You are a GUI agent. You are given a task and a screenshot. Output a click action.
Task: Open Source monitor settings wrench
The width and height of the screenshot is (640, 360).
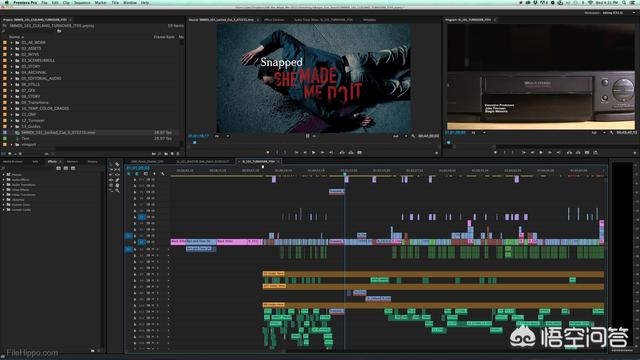pyautogui.click(x=413, y=136)
